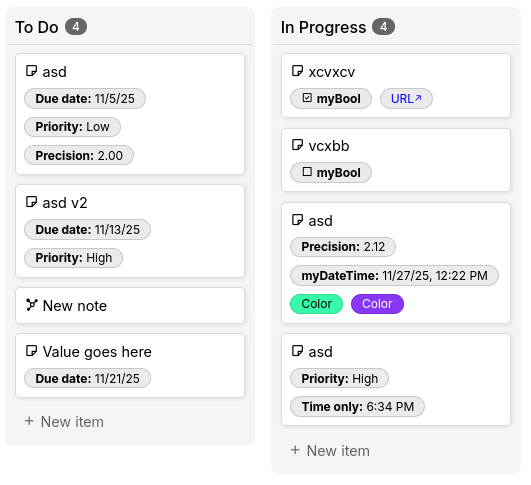Viewport: 531px width, 485px height.
Task: Select the purple Color label
Action: tap(377, 304)
